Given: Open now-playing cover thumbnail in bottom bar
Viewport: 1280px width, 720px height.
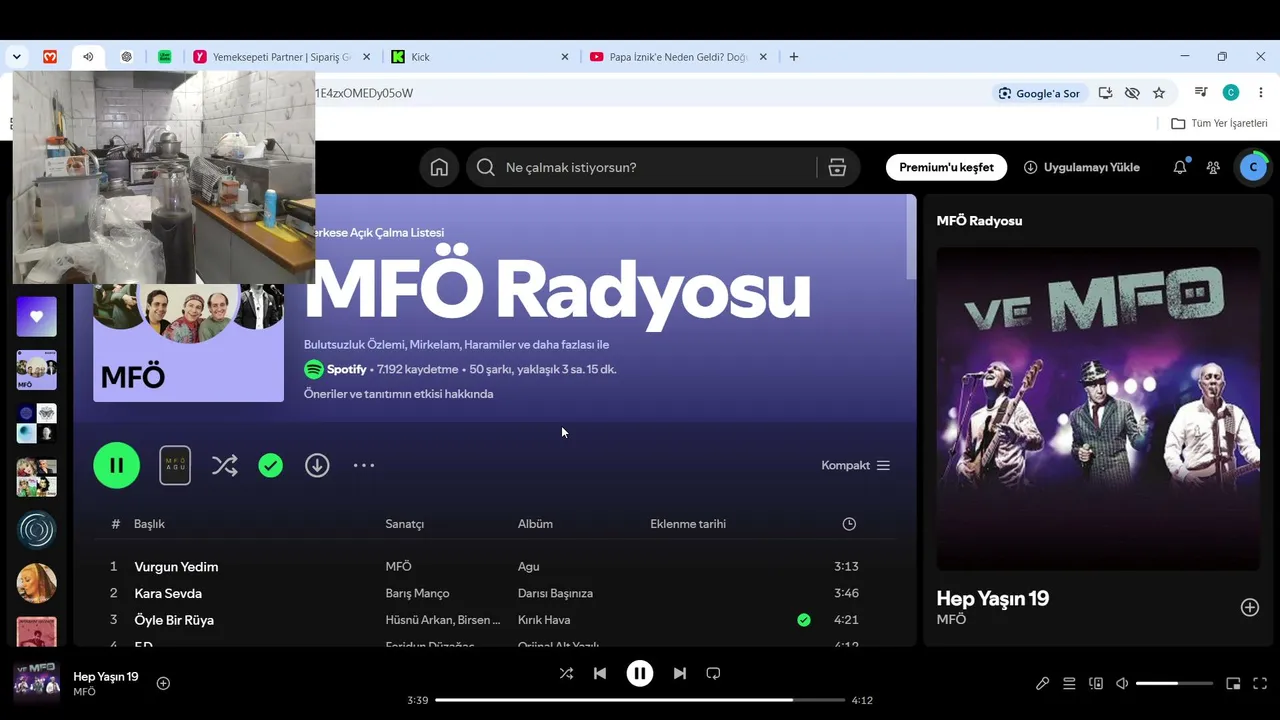Looking at the screenshot, I should tap(36, 683).
